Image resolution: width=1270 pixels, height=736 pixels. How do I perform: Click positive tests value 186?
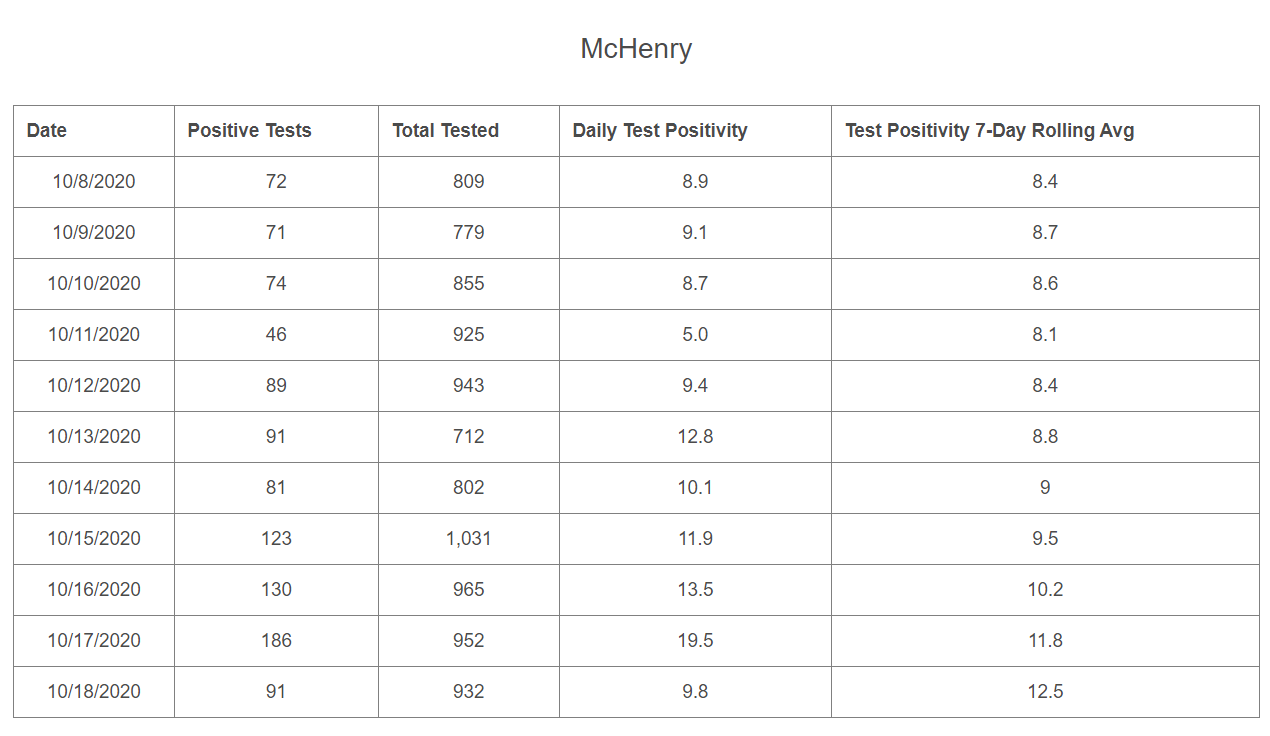[276, 640]
